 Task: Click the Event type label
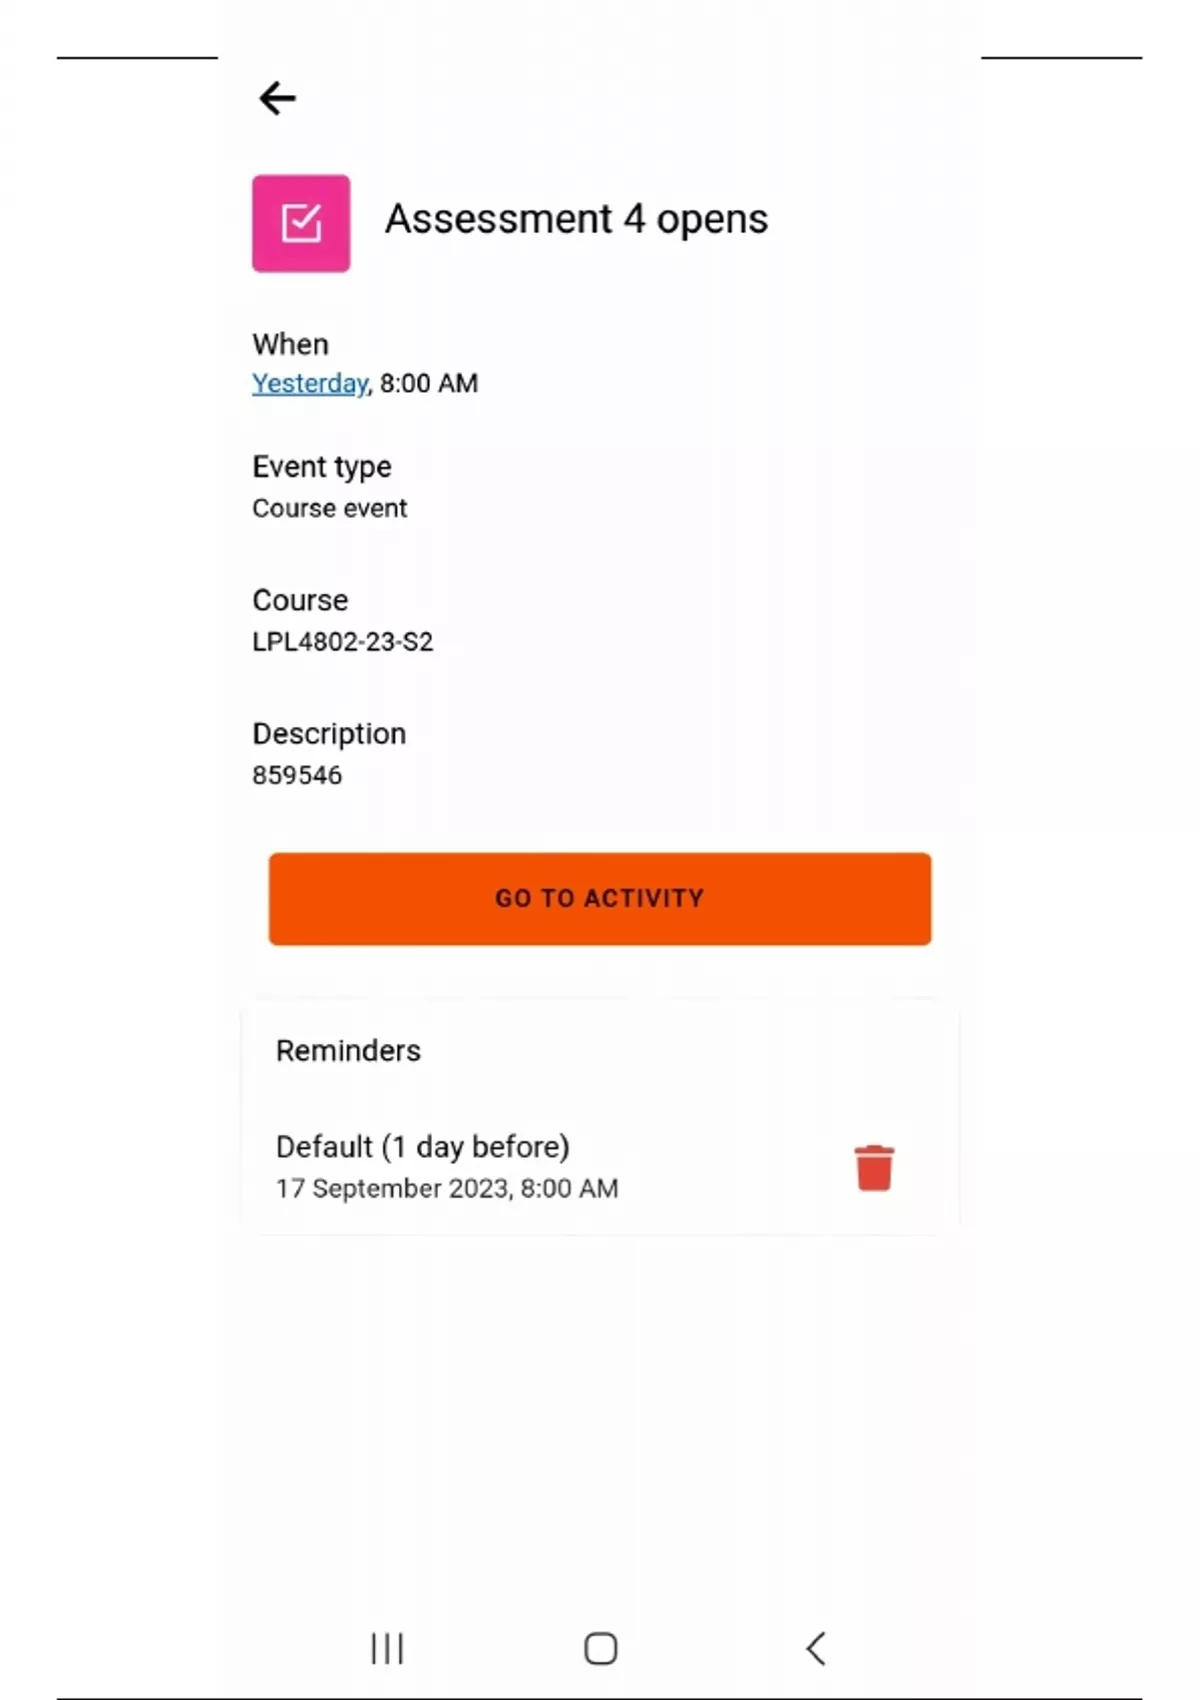(321, 466)
